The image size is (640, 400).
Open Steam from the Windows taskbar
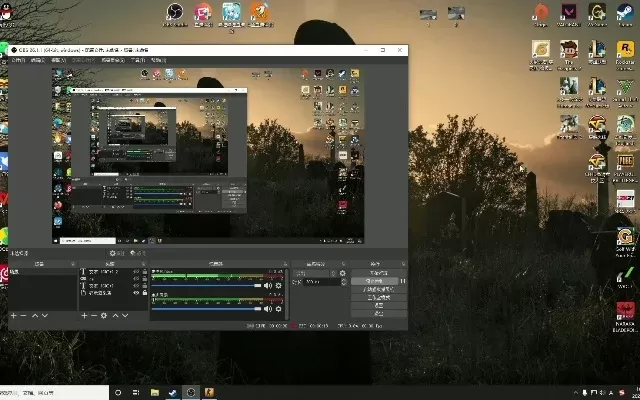(172, 393)
